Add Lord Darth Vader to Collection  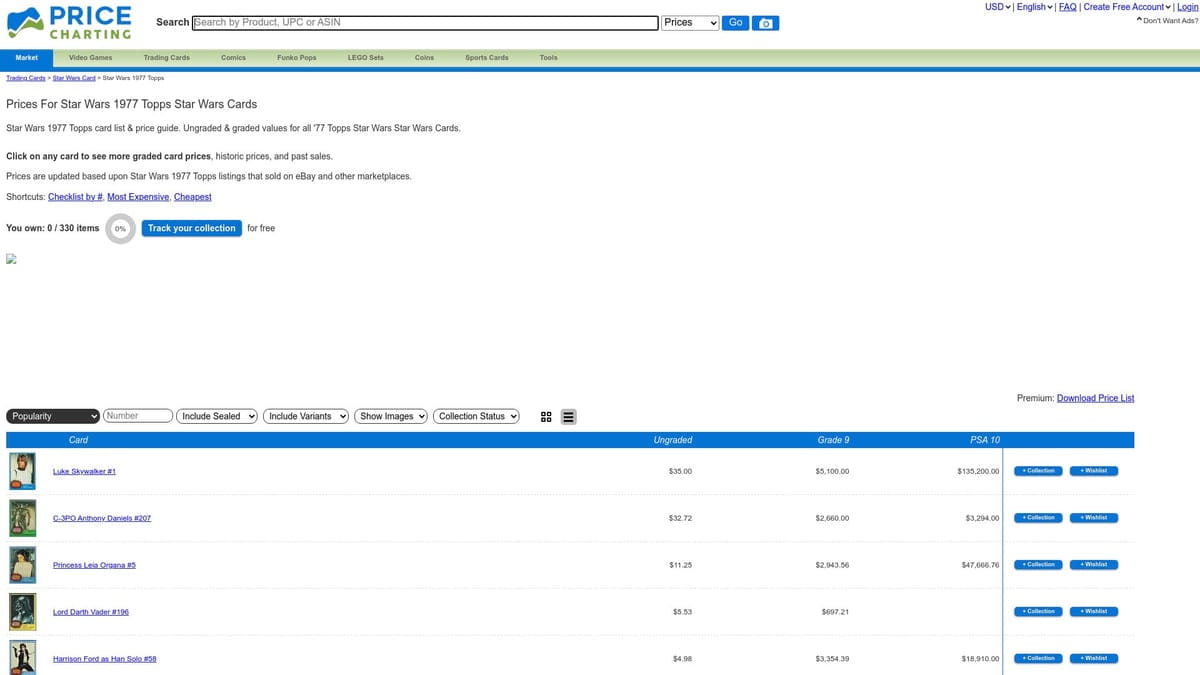click(1039, 612)
